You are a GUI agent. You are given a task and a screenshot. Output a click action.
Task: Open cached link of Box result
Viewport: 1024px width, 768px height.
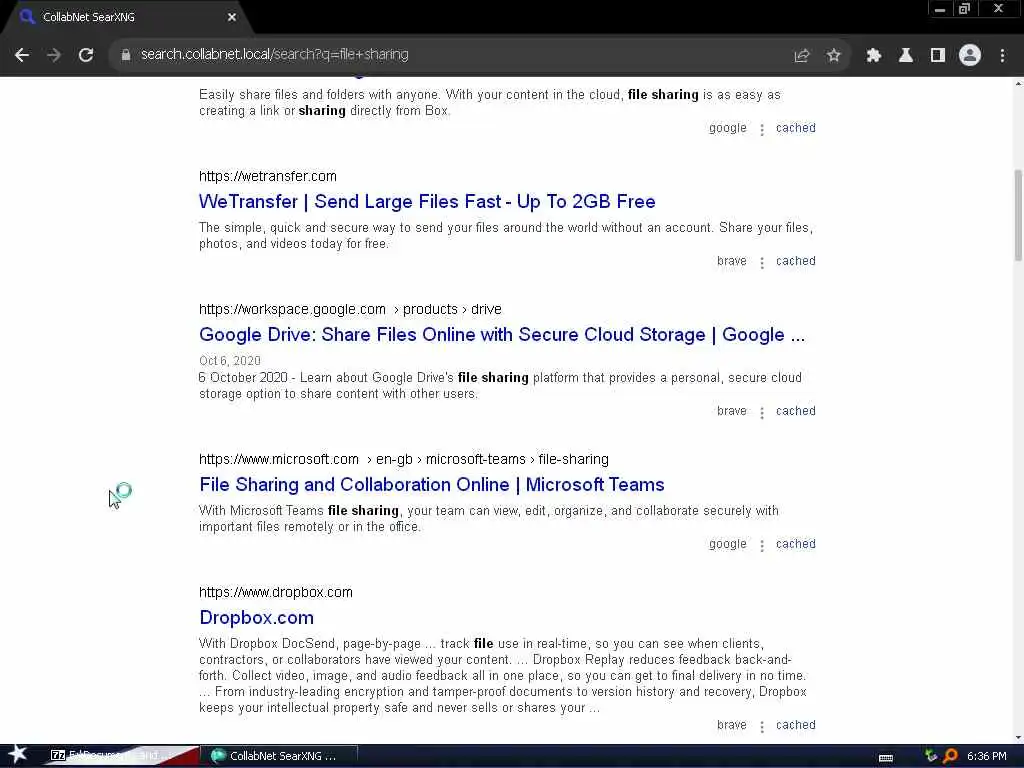795,128
